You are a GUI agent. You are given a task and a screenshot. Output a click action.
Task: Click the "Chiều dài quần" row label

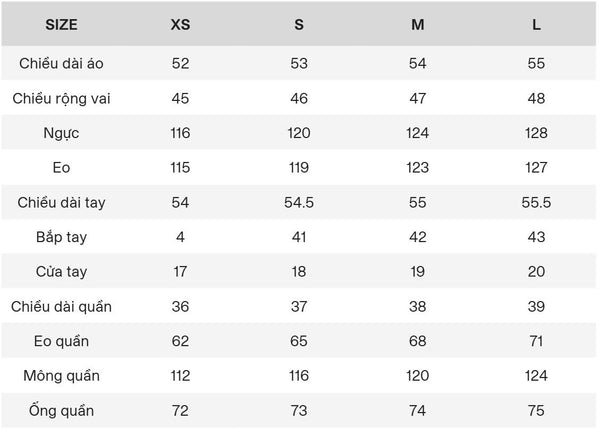coord(61,306)
